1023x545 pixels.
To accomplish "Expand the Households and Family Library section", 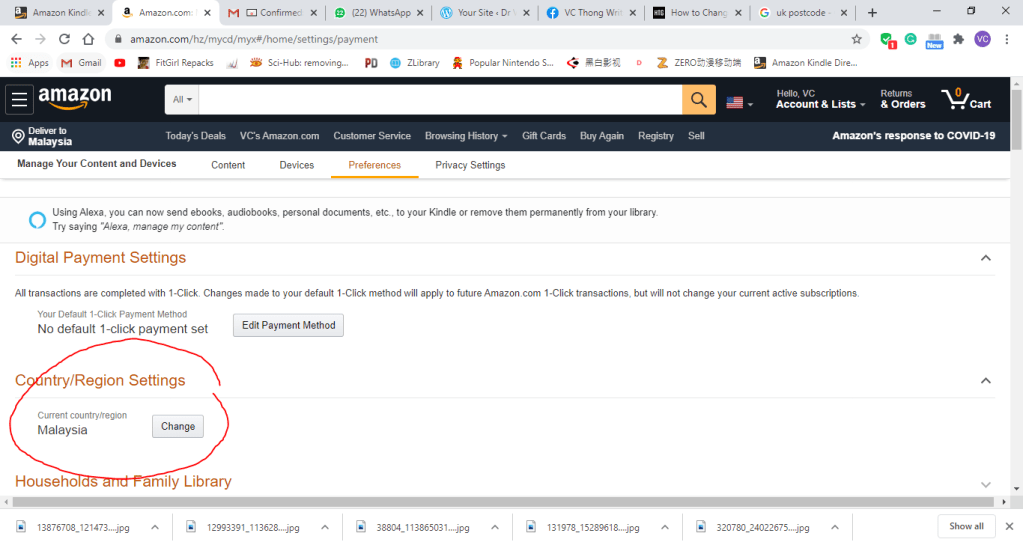I will coord(986,484).
